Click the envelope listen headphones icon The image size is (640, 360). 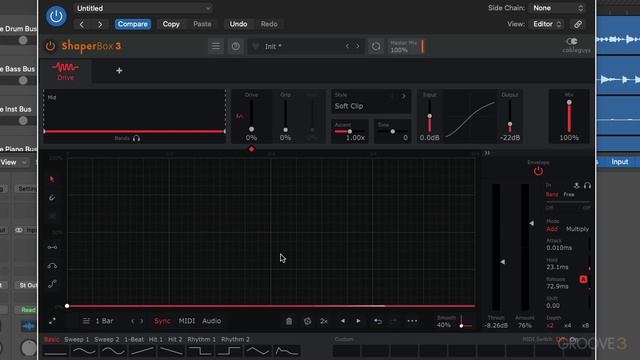click(x=587, y=186)
